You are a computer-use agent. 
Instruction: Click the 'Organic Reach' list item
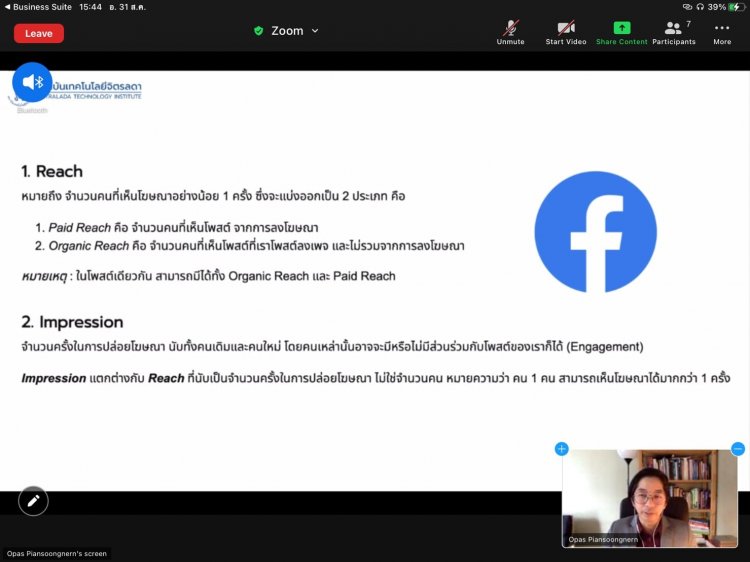(250, 246)
